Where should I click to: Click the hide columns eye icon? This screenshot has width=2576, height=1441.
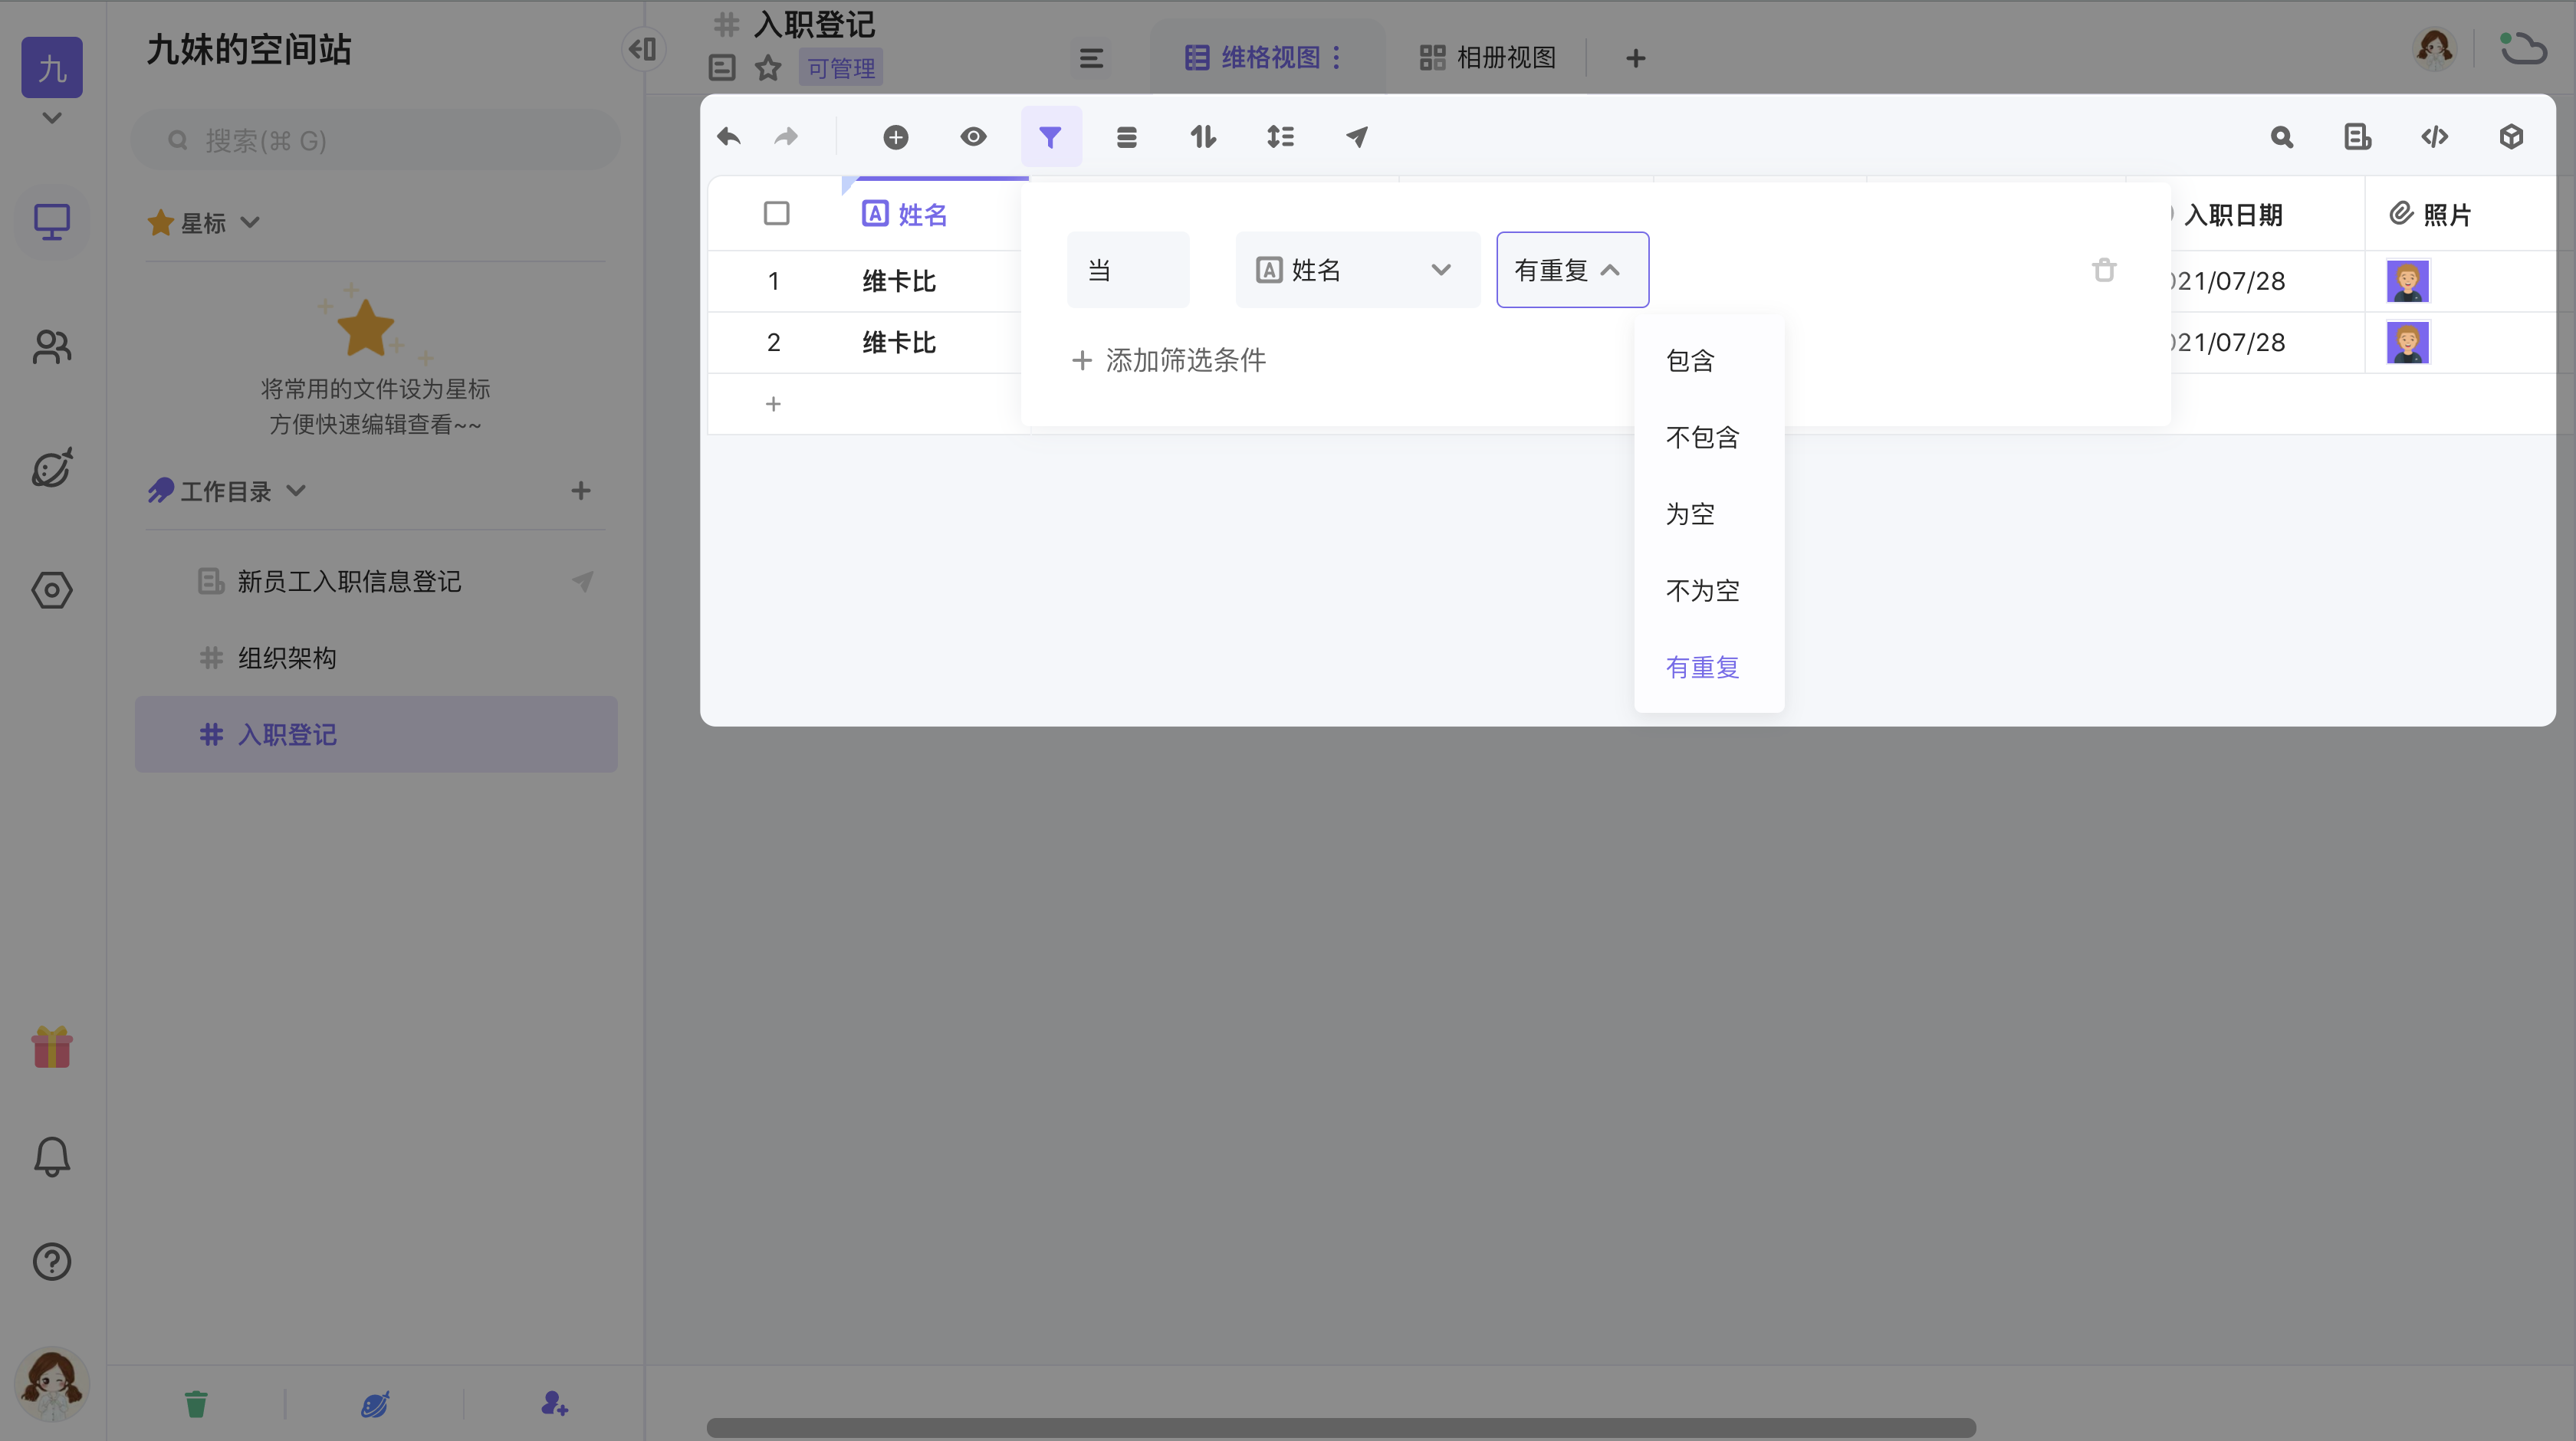973,137
